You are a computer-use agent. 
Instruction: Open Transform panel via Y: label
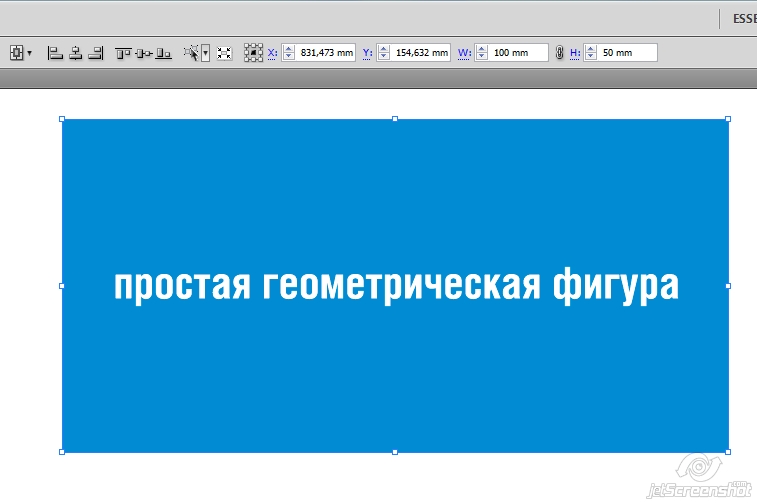pyautogui.click(x=367, y=53)
